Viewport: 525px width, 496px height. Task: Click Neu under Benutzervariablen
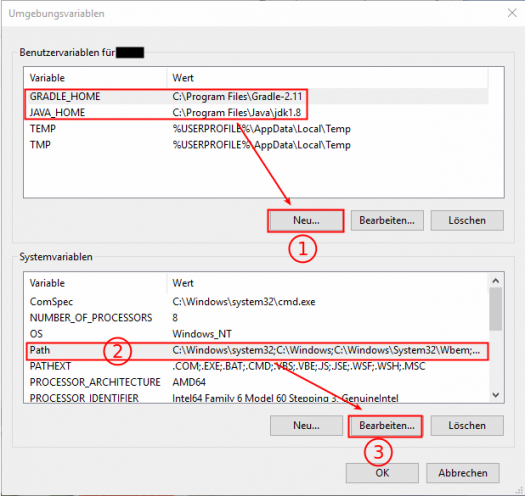click(x=306, y=220)
